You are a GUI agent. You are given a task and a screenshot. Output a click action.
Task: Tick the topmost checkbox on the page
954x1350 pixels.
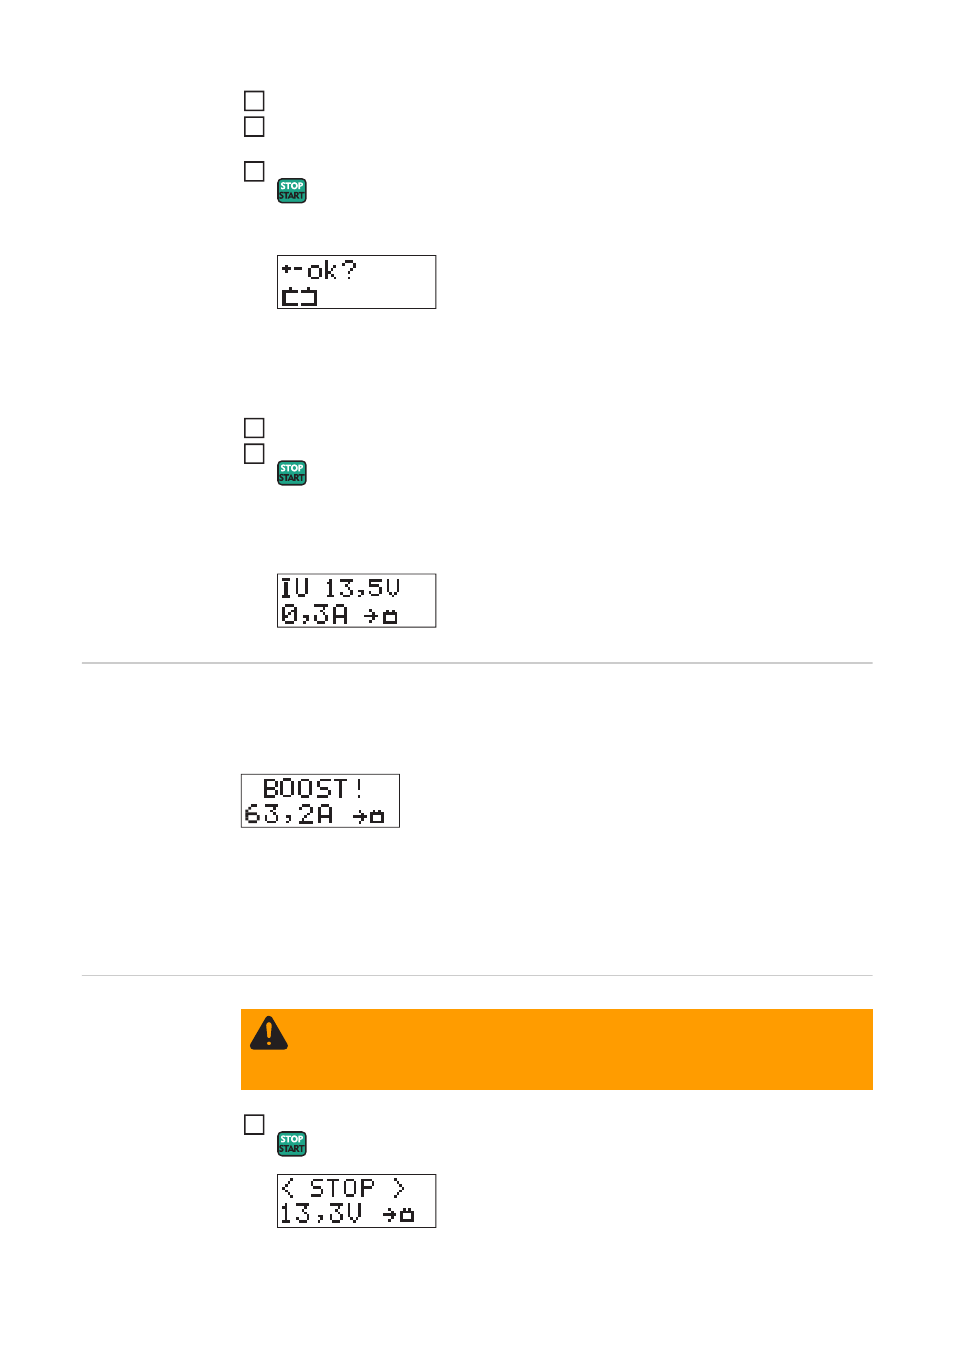point(255,101)
